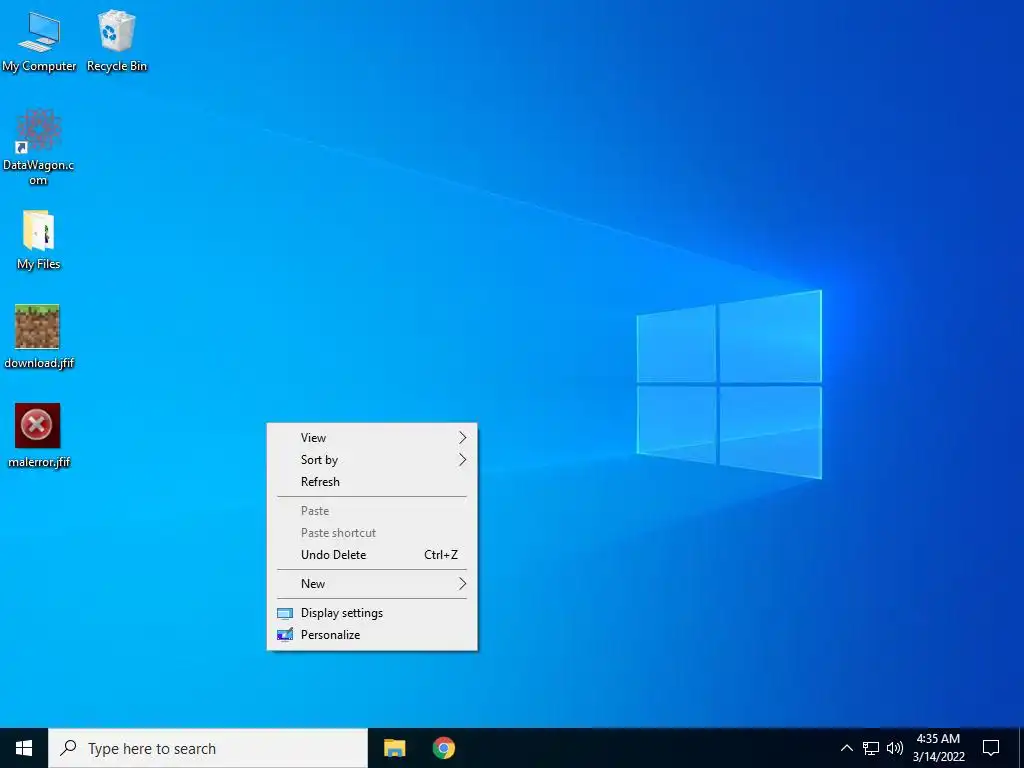Choose Refresh in the context menu
The width and height of the screenshot is (1024, 768).
point(372,482)
